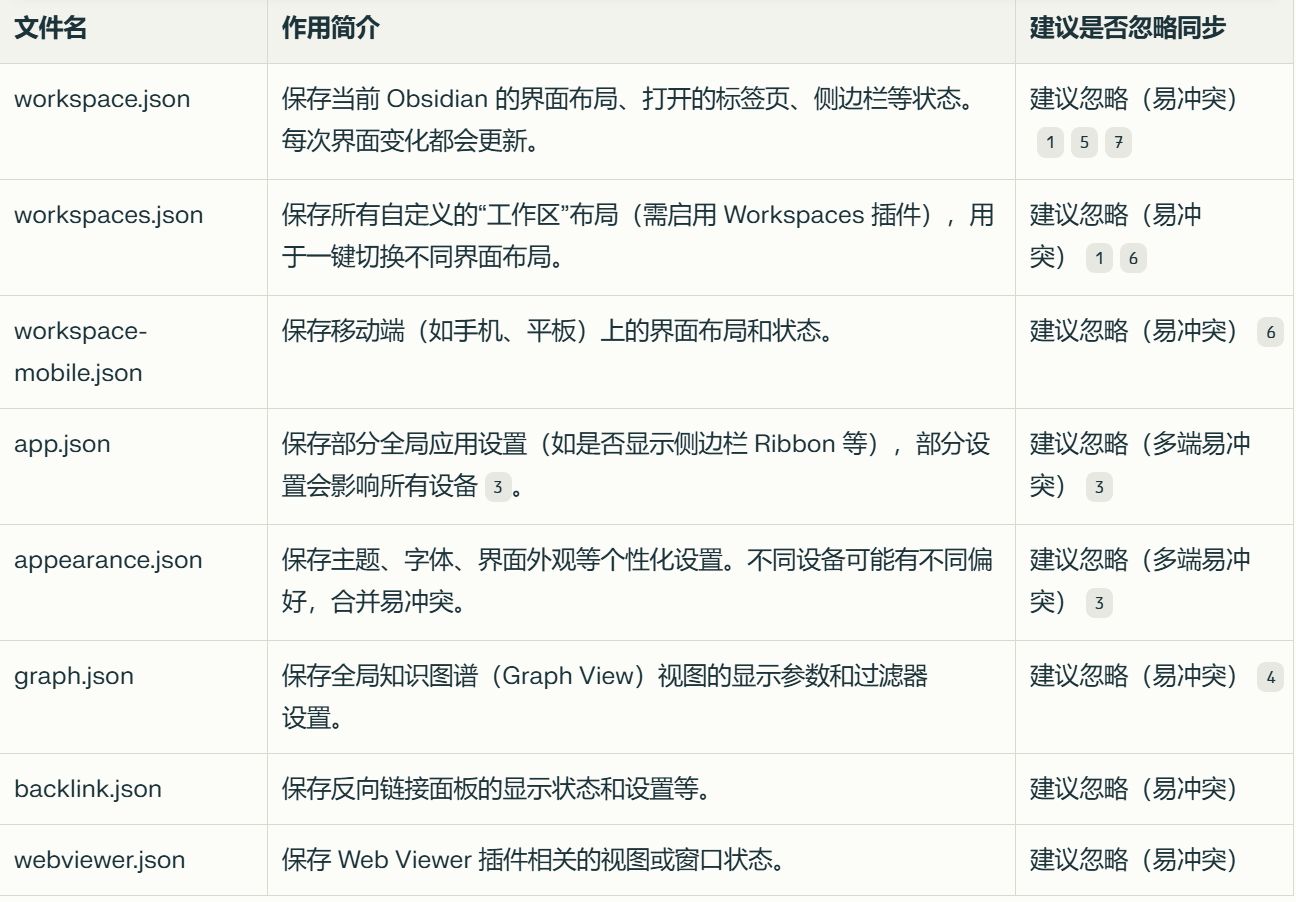The height and width of the screenshot is (902, 1296).
Task: Open citation 6 in the workspace-mobile.json row
Action: 1271,333
